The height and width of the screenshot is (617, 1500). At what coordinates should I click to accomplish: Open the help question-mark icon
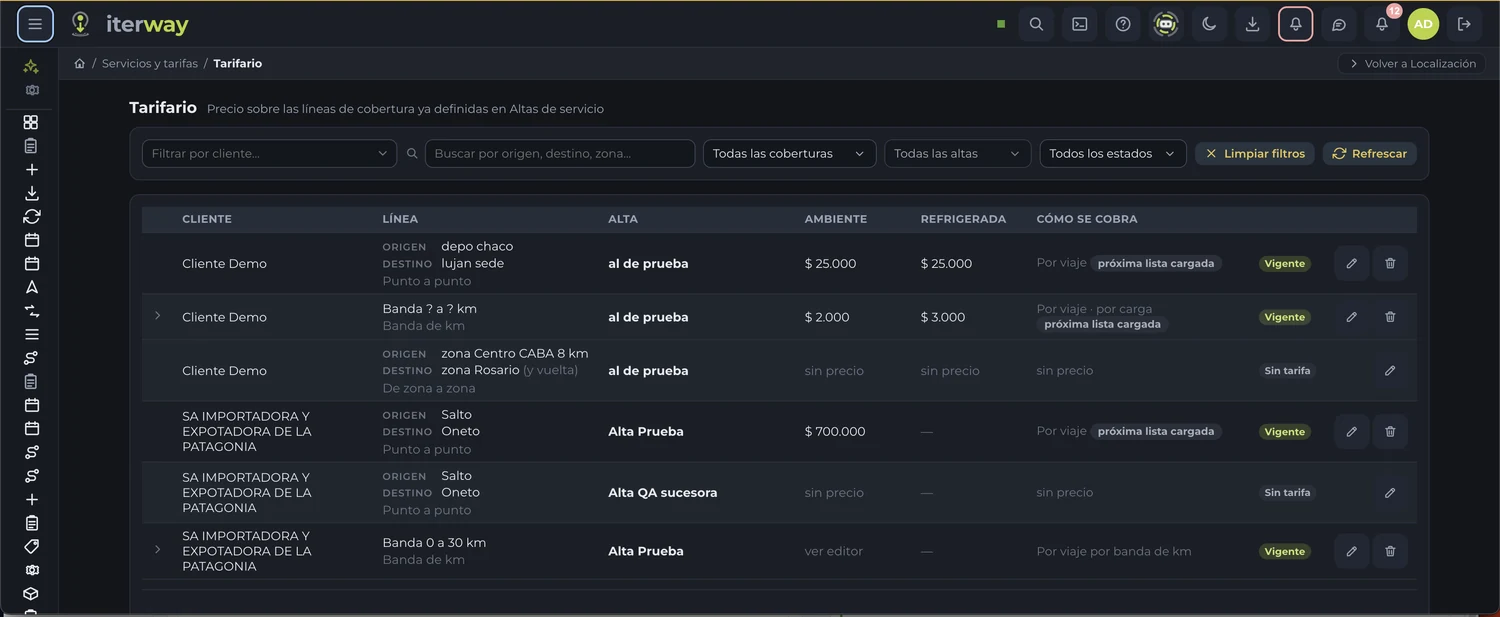(1123, 24)
